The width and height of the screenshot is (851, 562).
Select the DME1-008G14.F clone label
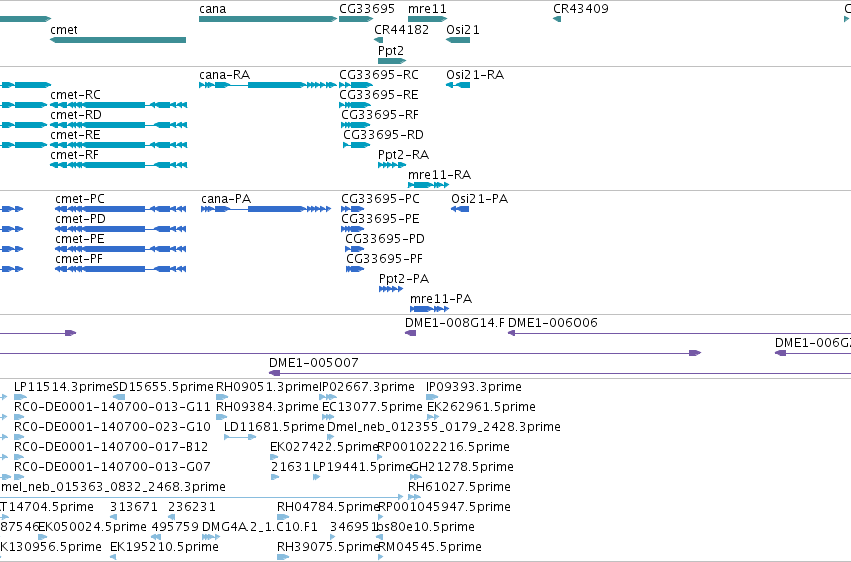click(455, 323)
